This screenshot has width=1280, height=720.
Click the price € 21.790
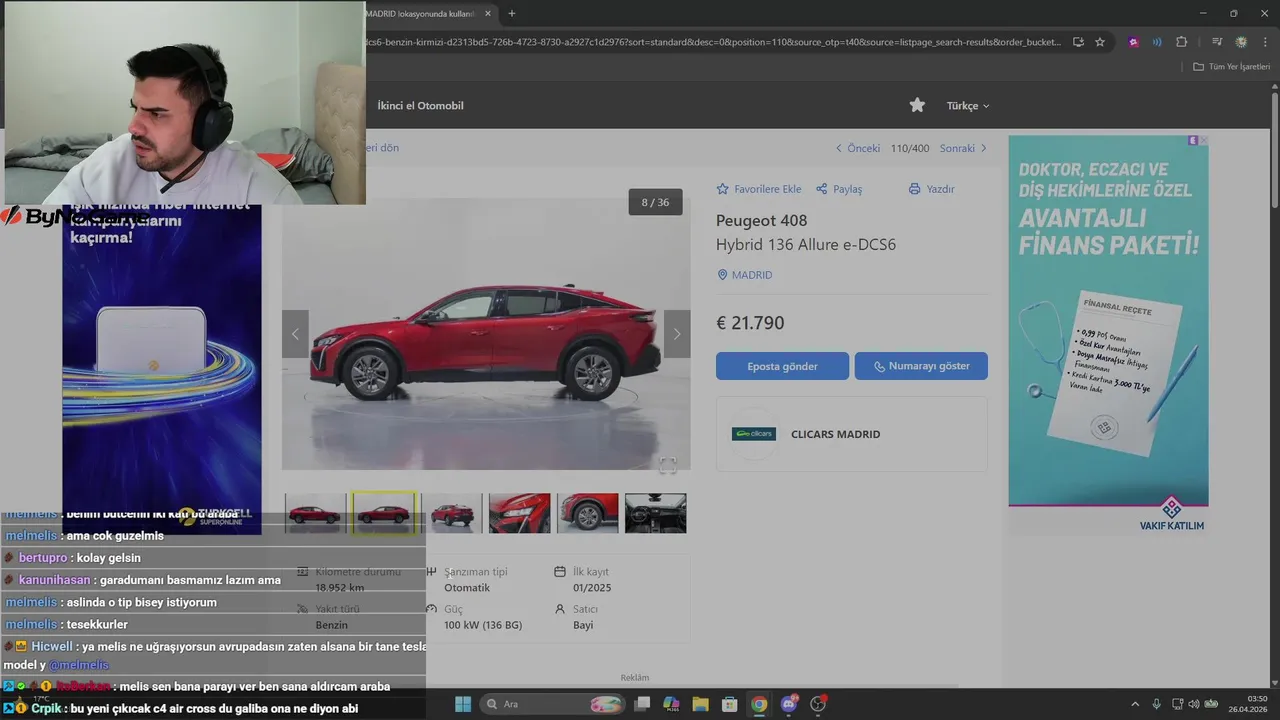(x=750, y=323)
